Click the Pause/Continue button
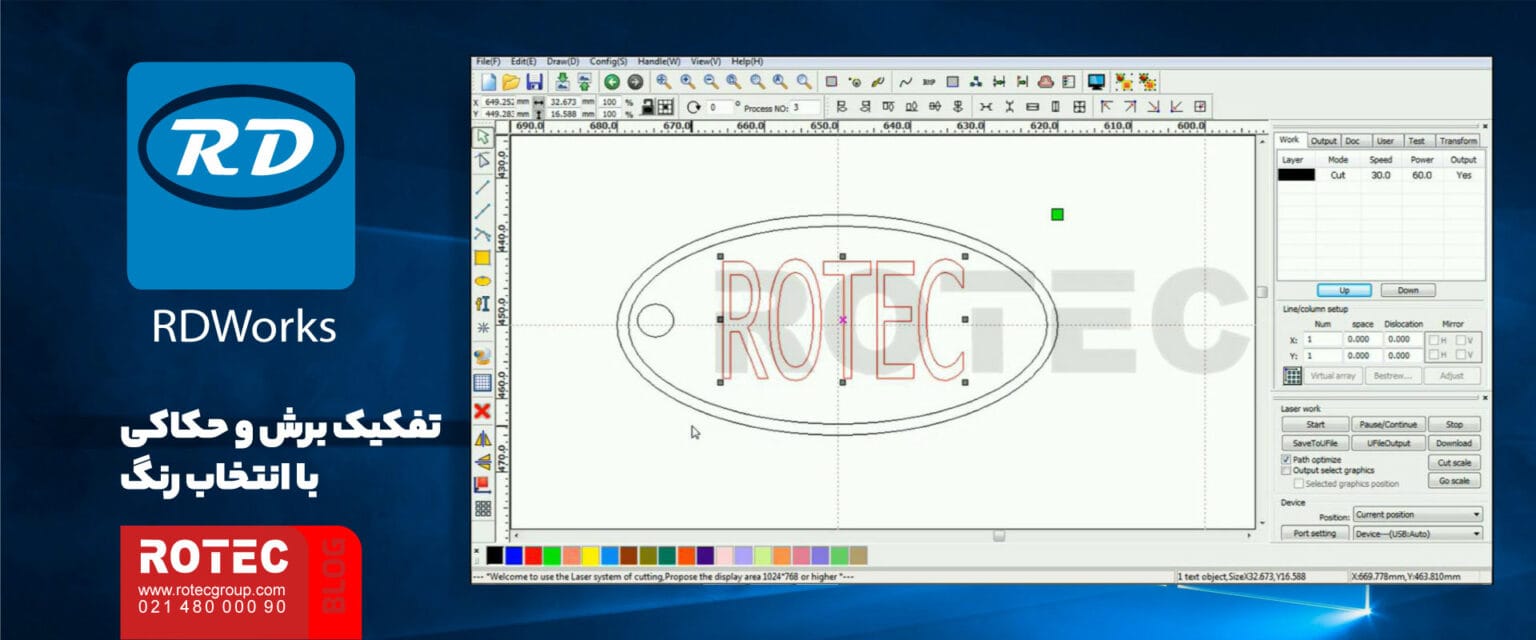Image resolution: width=1536 pixels, height=640 pixels. (1388, 424)
